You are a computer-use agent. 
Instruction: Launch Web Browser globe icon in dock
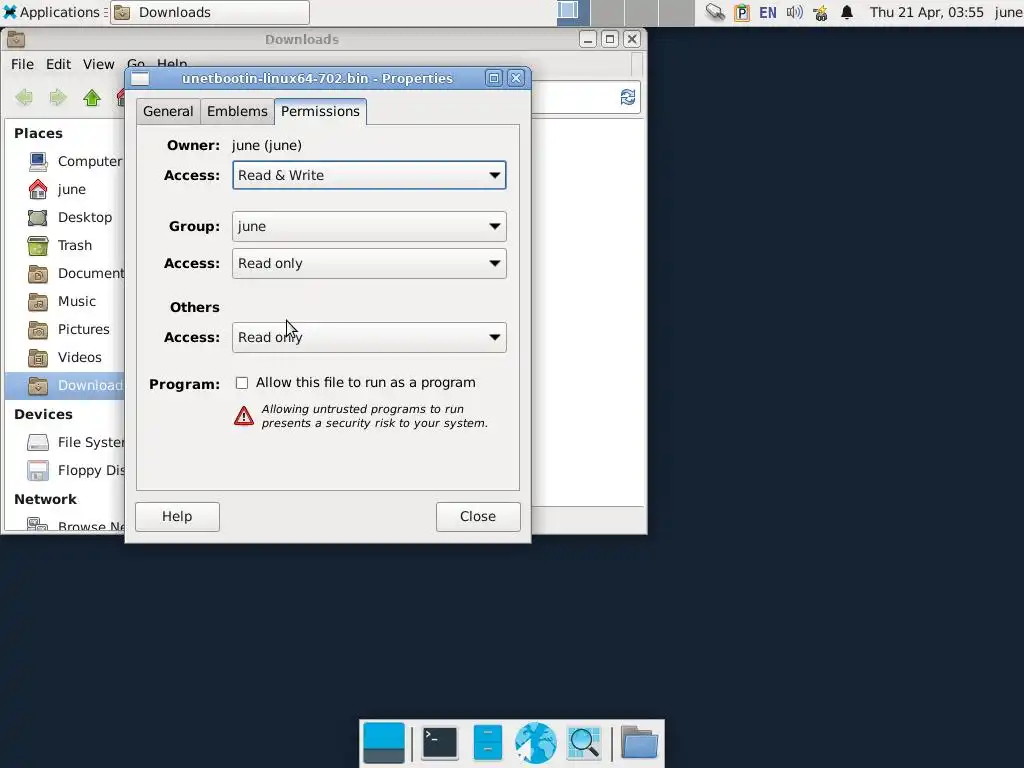pyautogui.click(x=536, y=743)
